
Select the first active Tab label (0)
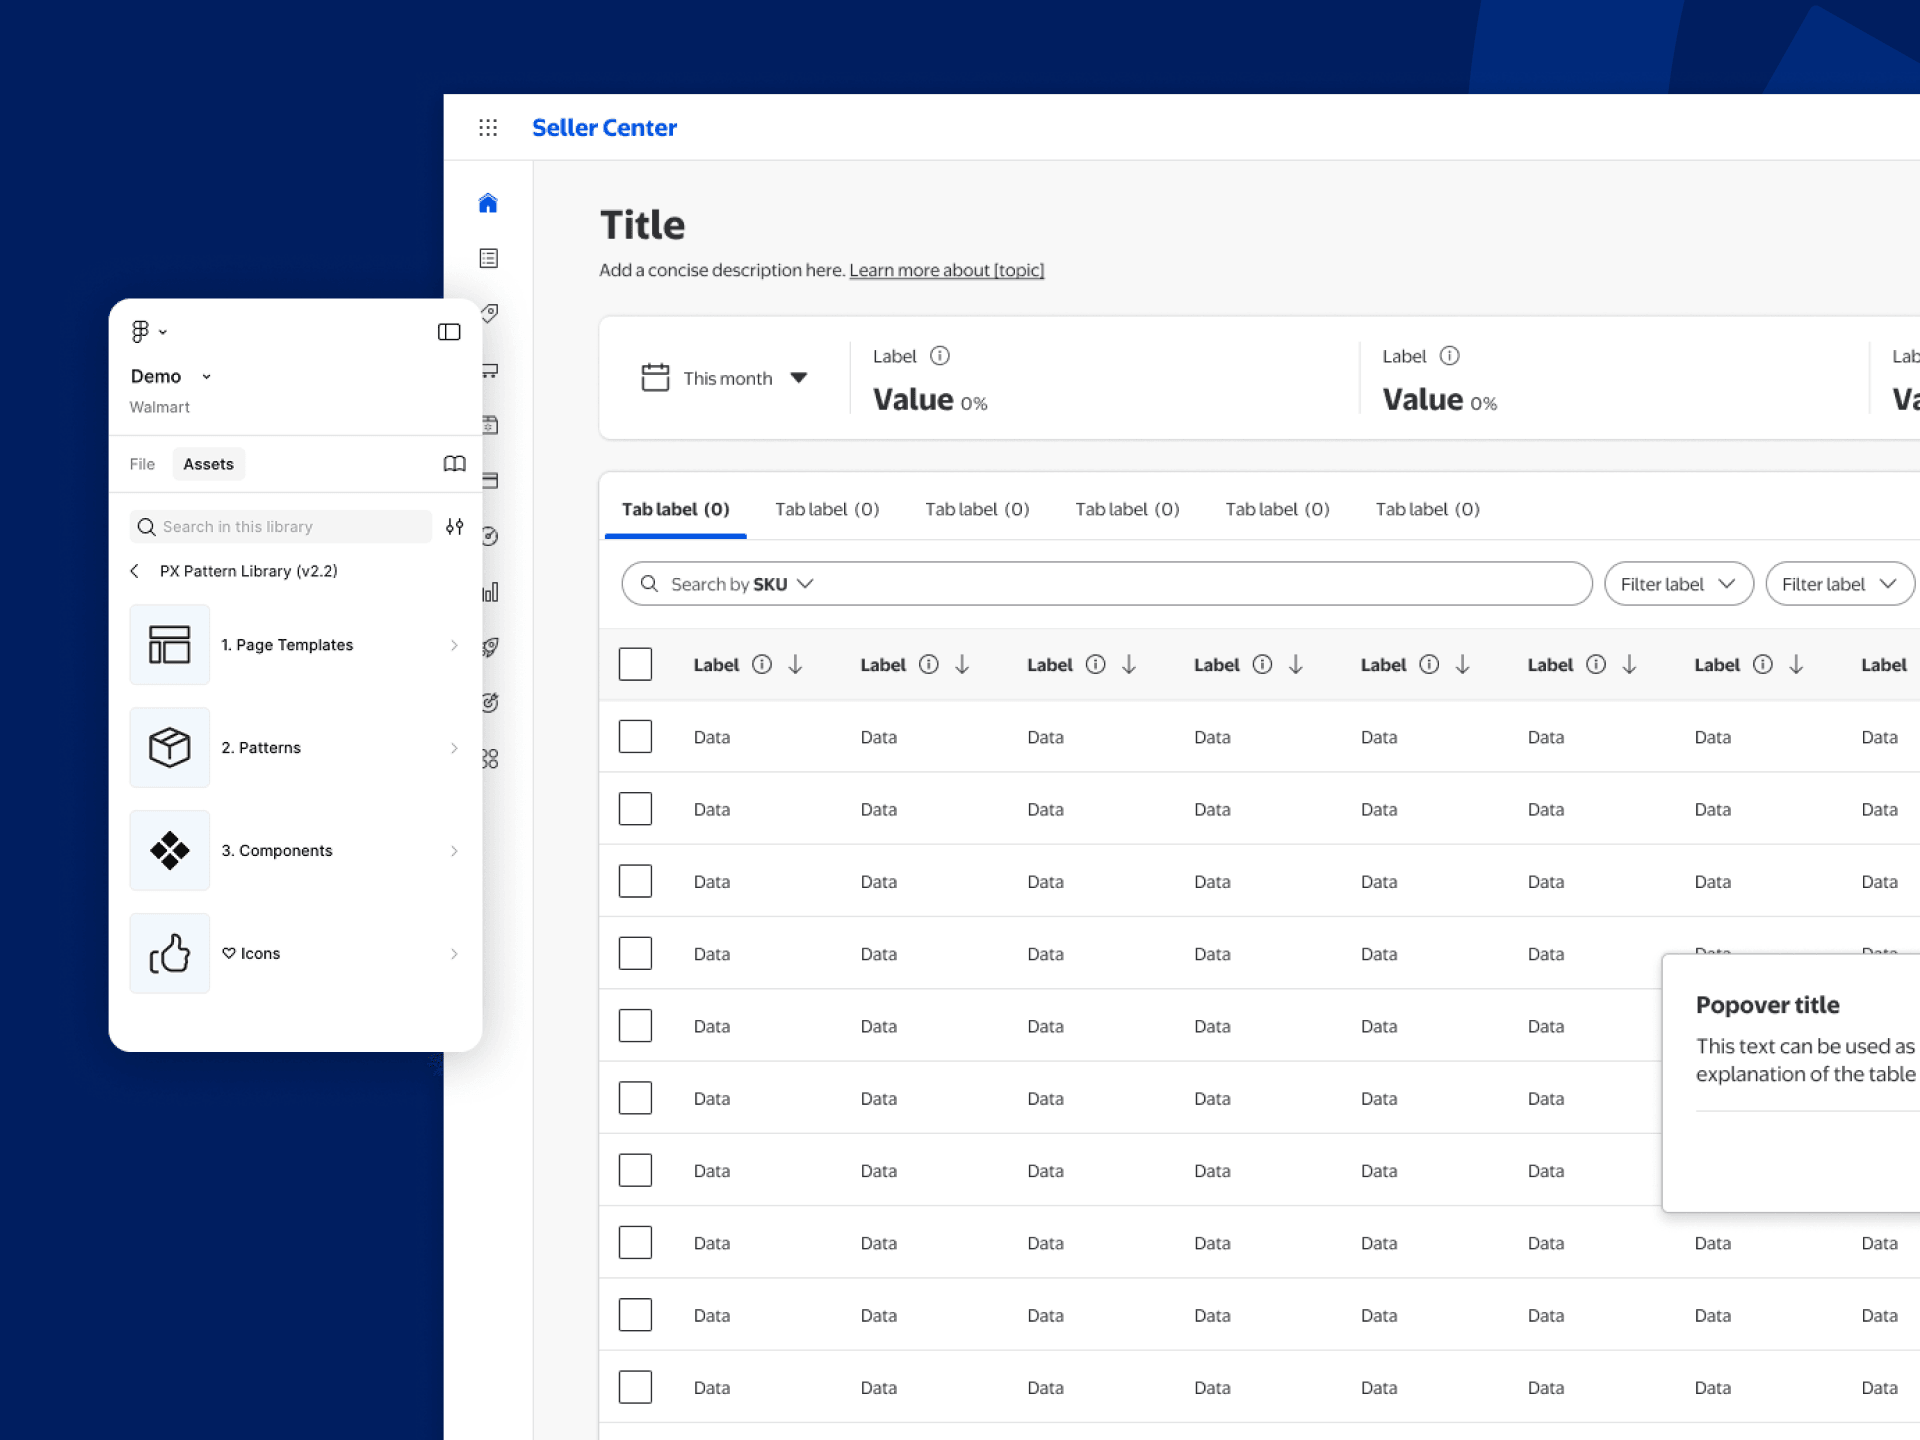click(x=676, y=509)
